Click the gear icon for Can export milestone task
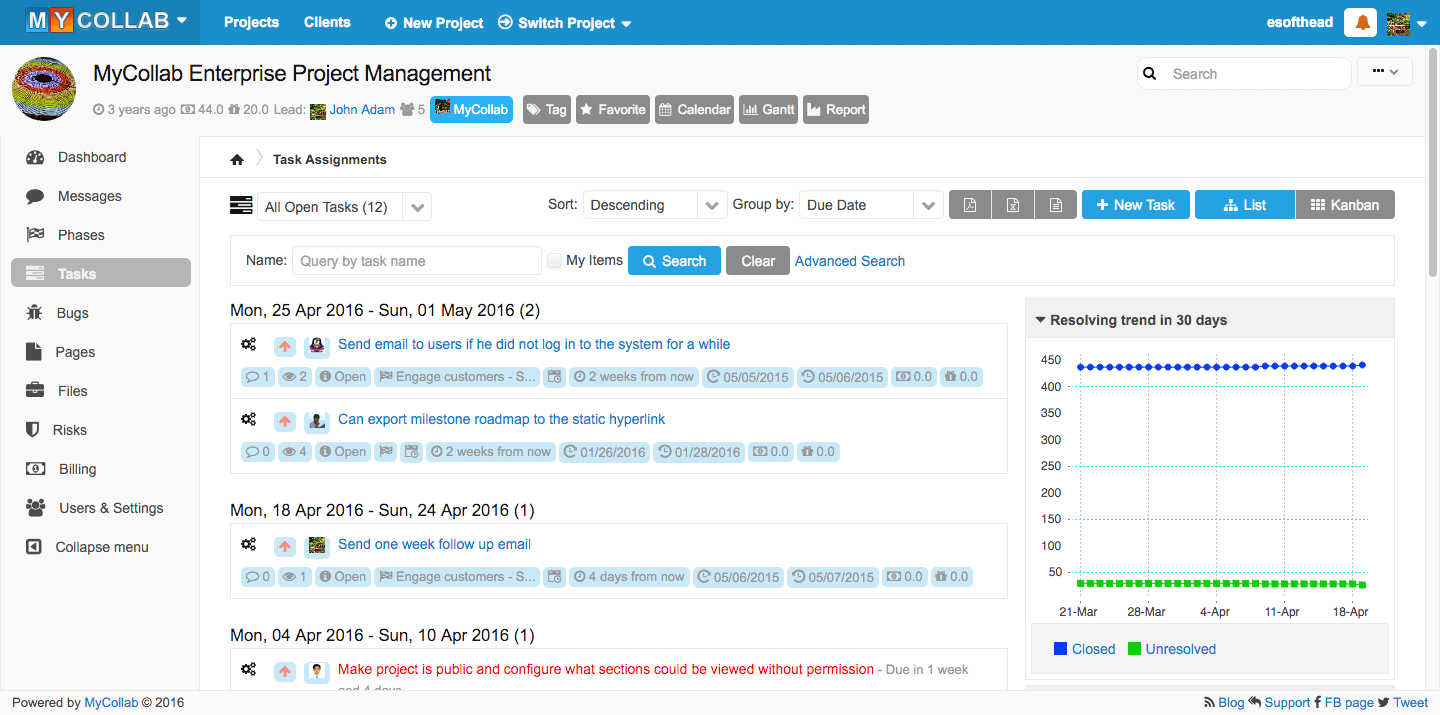The width and height of the screenshot is (1440, 715). pyautogui.click(x=249, y=419)
